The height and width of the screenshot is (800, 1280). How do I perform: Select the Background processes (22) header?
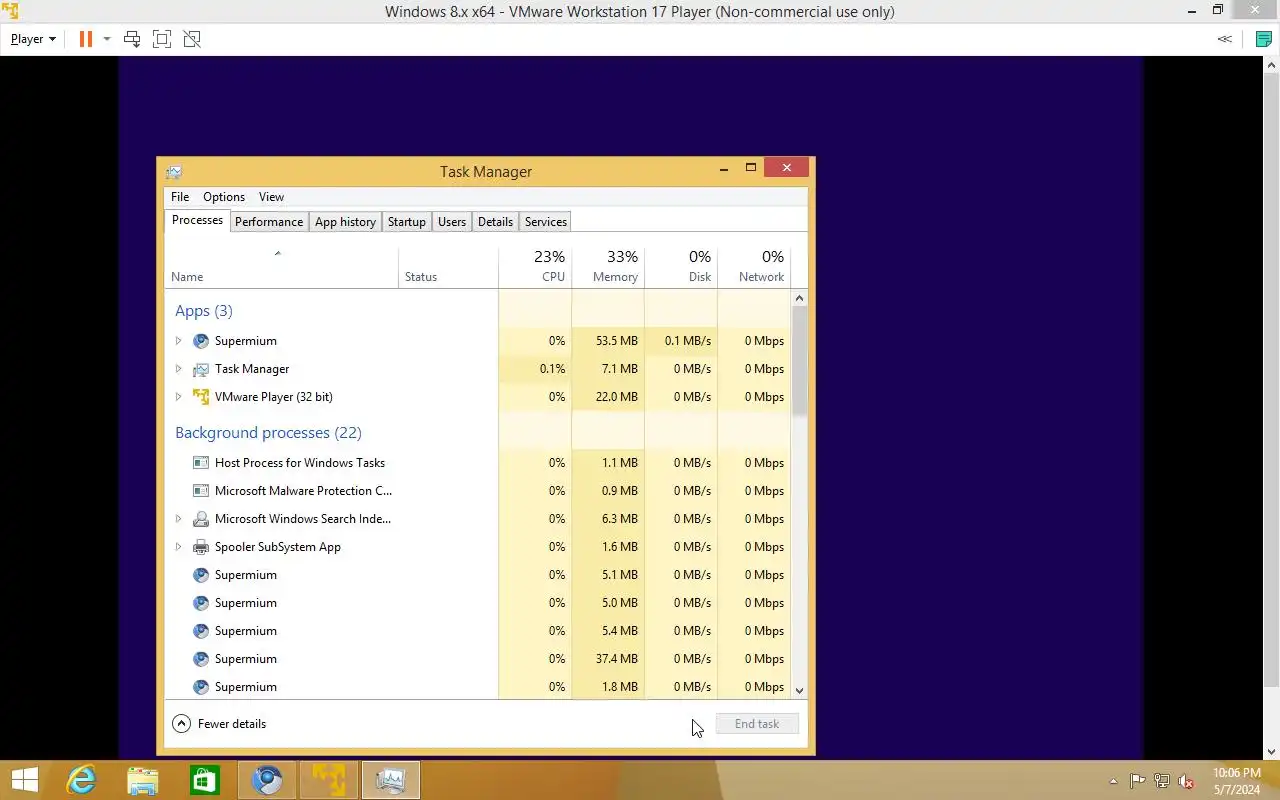coord(268,433)
